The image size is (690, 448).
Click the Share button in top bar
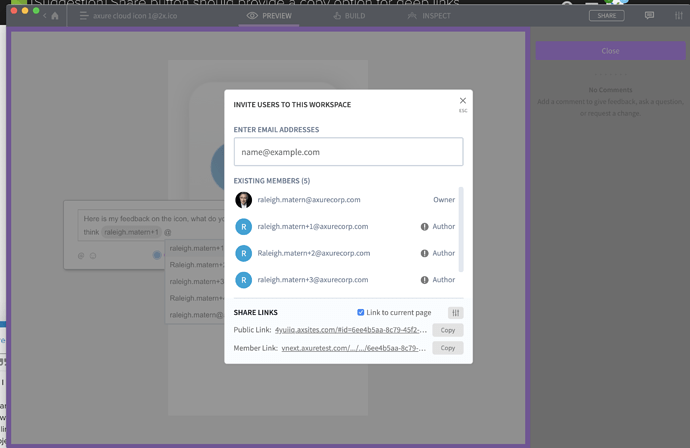606,16
